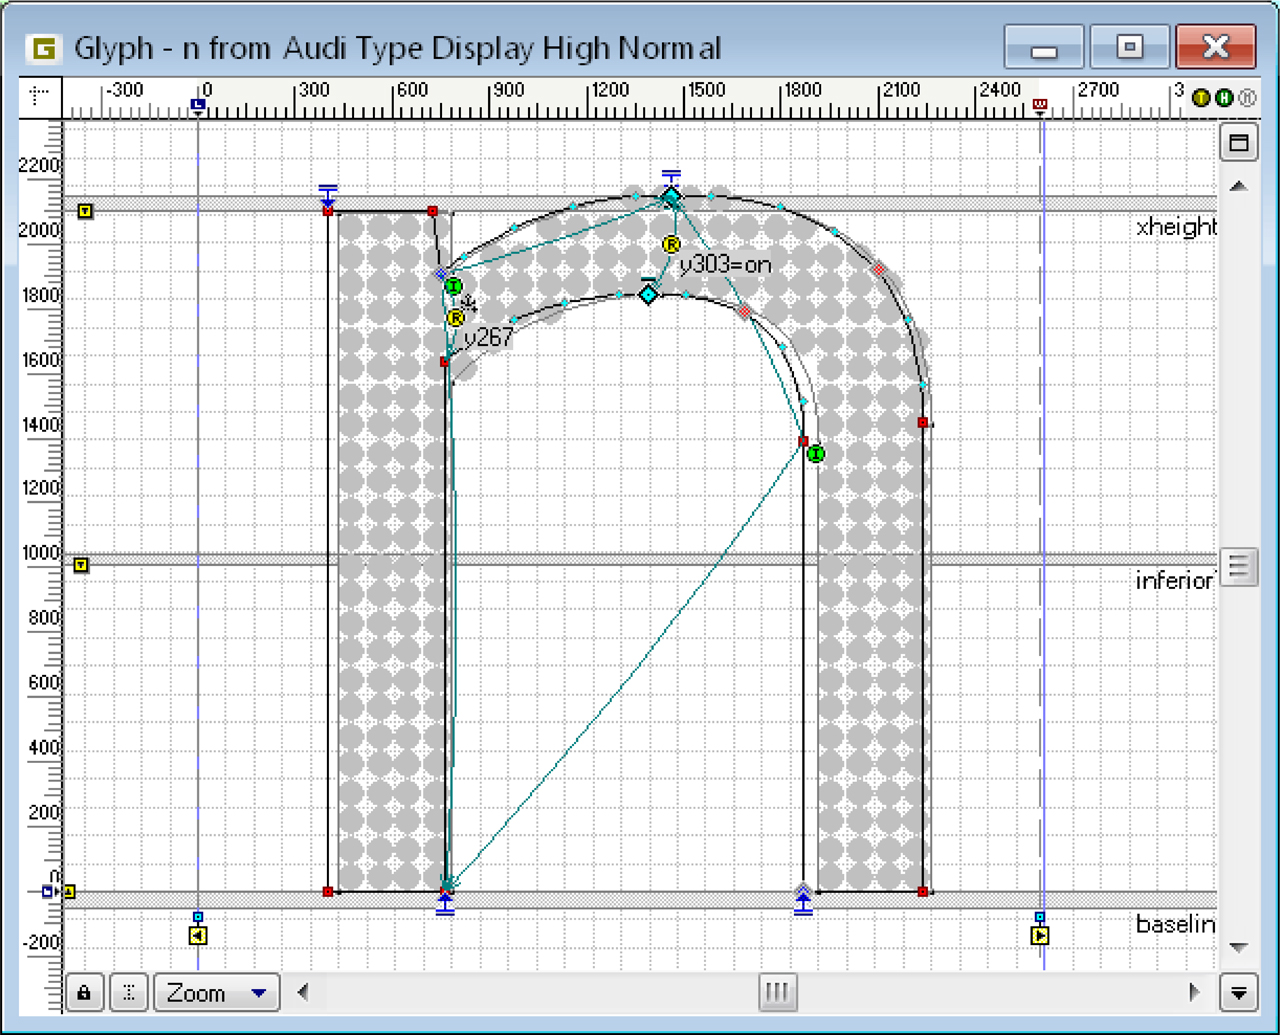This screenshot has height=1035, width=1280.
Task: Select the blue anchor hint below left stem
Action: [445, 905]
